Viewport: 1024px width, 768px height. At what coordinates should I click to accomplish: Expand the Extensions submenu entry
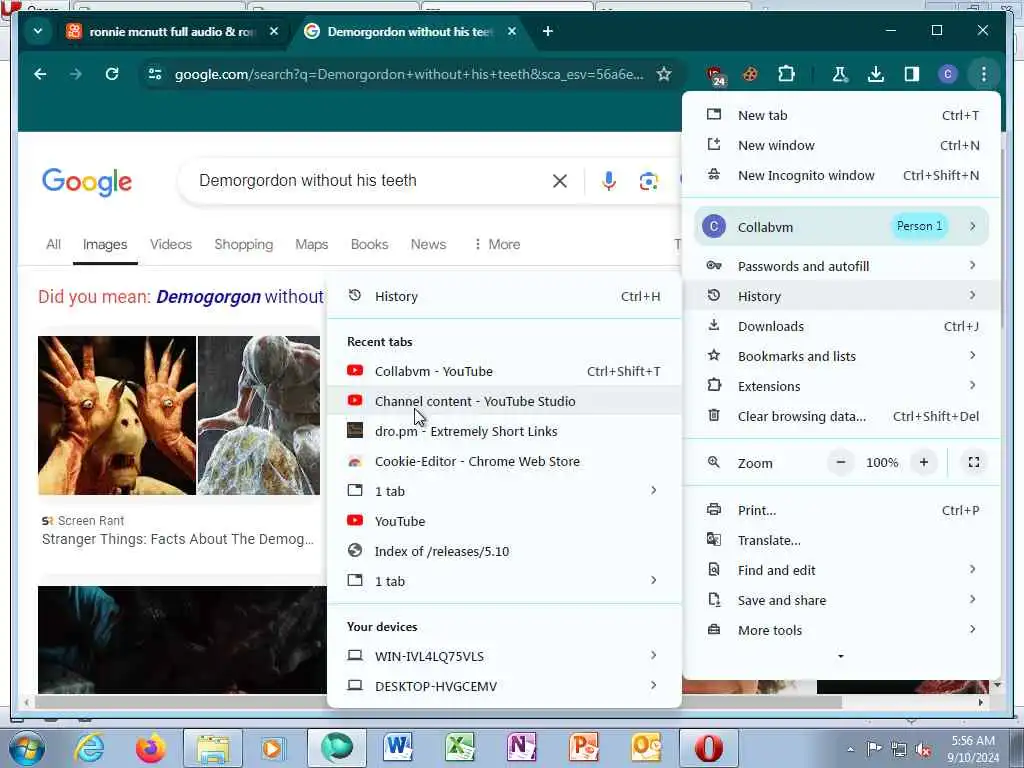coord(842,386)
